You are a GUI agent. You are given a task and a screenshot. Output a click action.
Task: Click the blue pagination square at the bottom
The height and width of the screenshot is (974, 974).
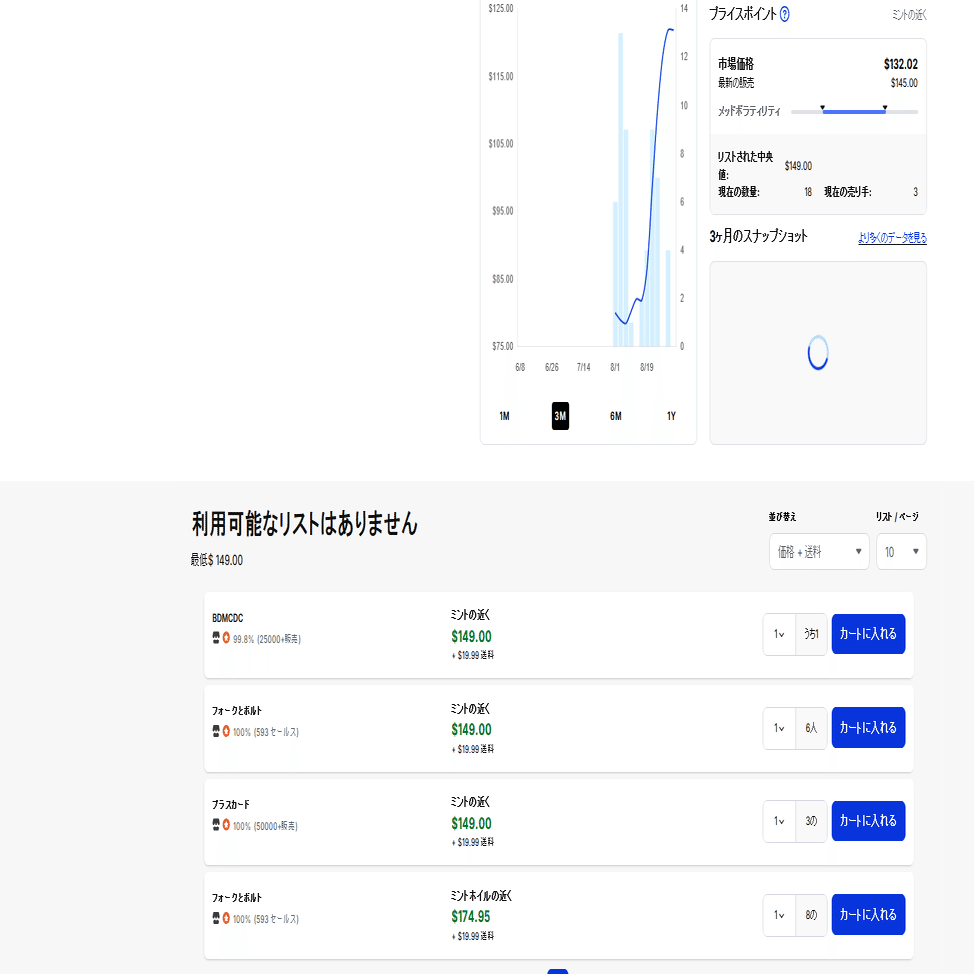pyautogui.click(x=557, y=971)
